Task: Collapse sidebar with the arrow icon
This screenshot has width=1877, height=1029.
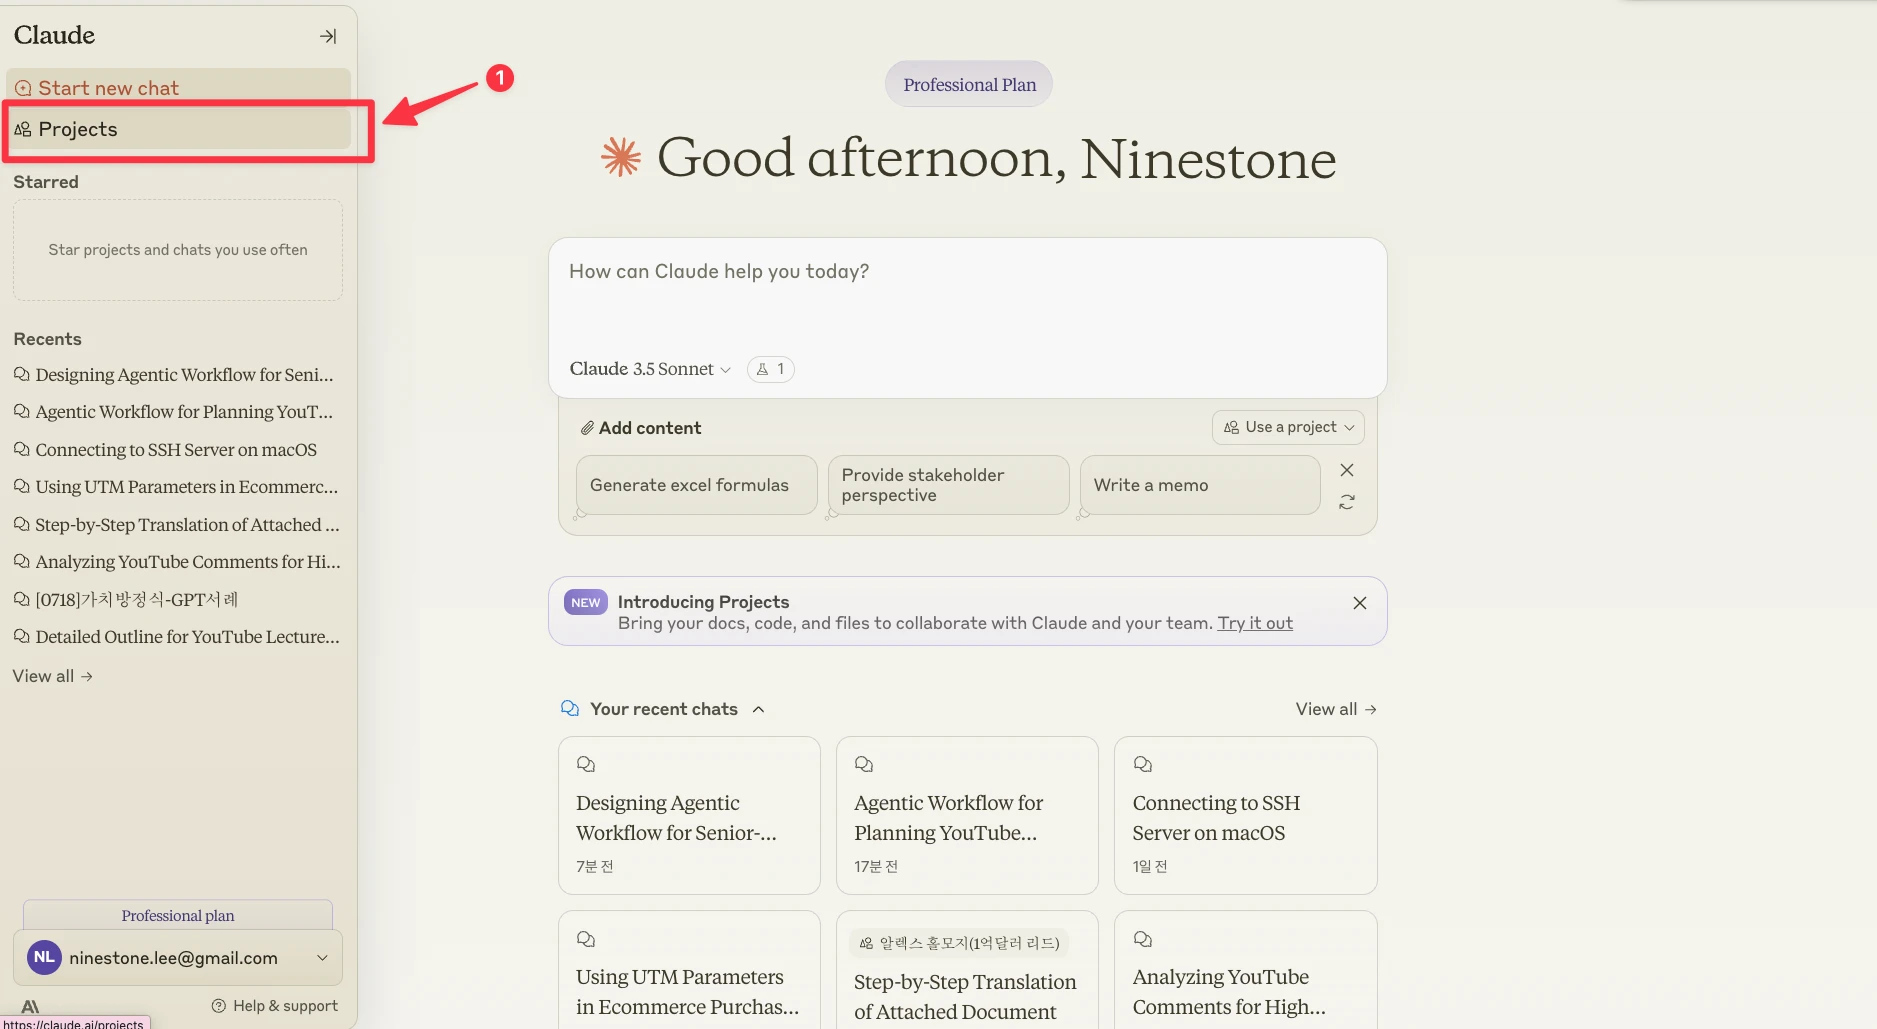Action: (328, 36)
